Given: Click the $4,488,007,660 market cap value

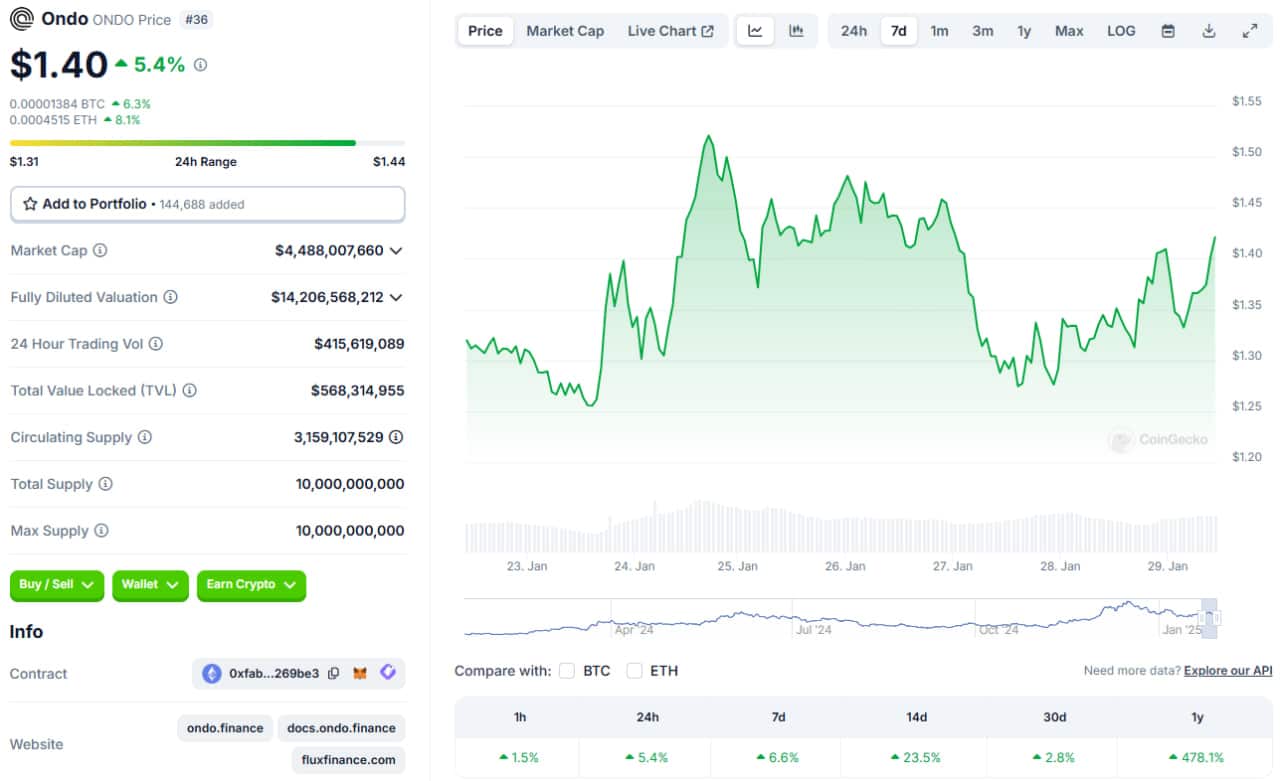Looking at the screenshot, I should (x=329, y=251).
